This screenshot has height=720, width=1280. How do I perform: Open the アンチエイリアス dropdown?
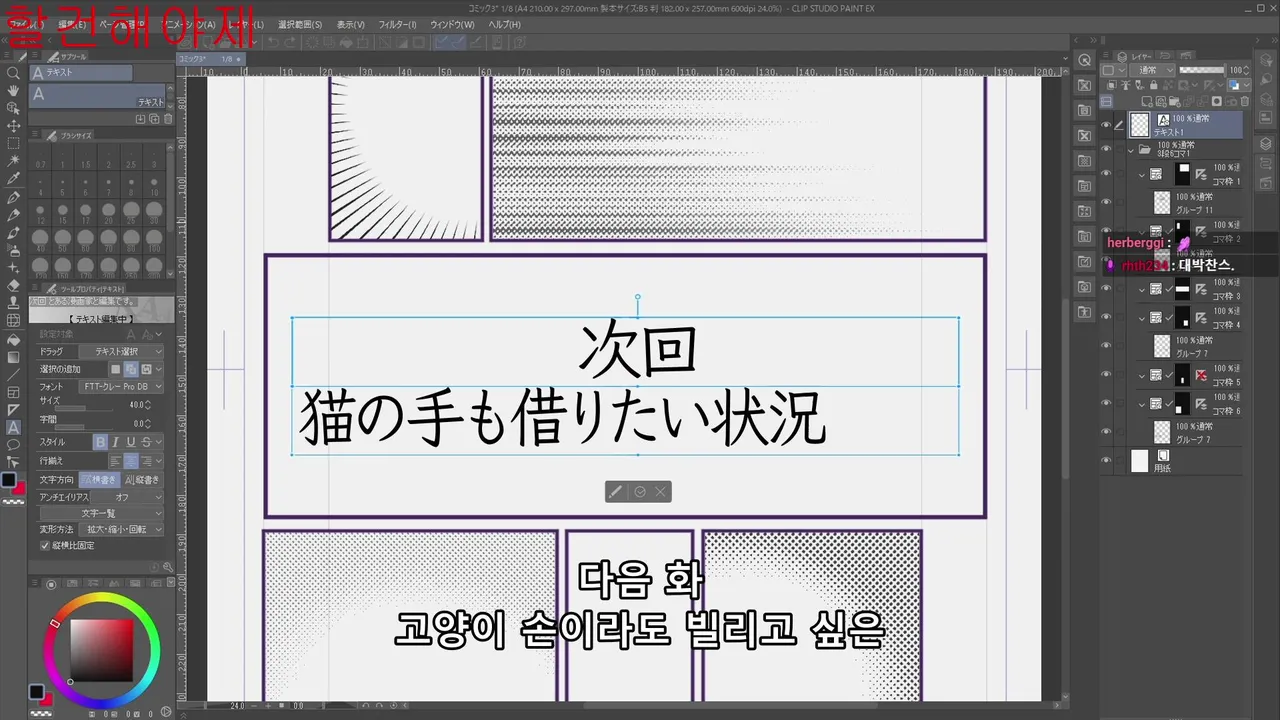click(128, 497)
